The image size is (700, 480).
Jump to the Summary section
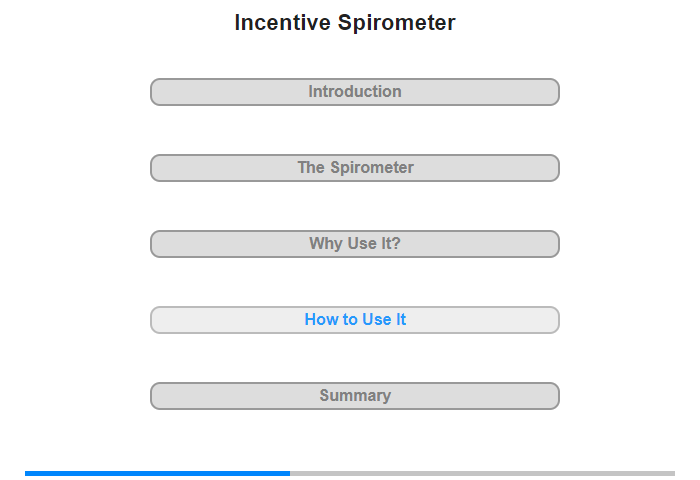point(354,396)
